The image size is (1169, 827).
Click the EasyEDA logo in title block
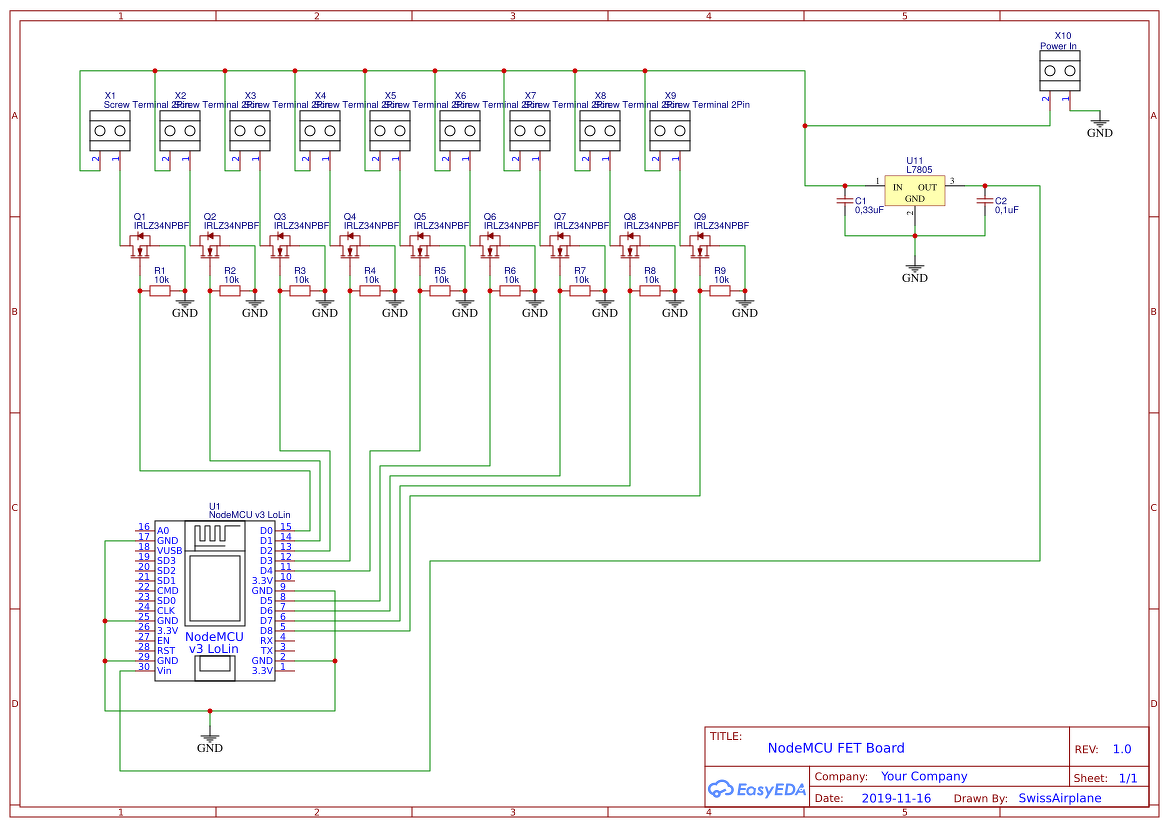pyautogui.click(x=757, y=789)
